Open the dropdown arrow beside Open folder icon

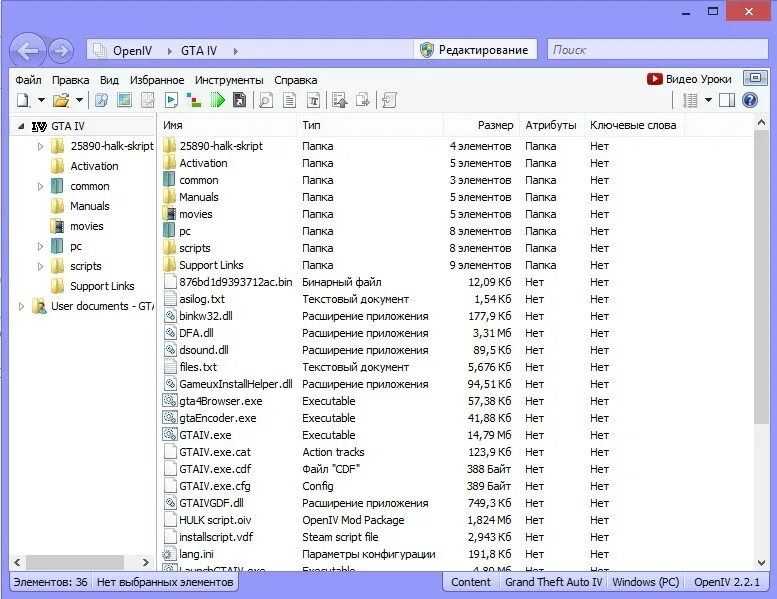(x=79, y=101)
